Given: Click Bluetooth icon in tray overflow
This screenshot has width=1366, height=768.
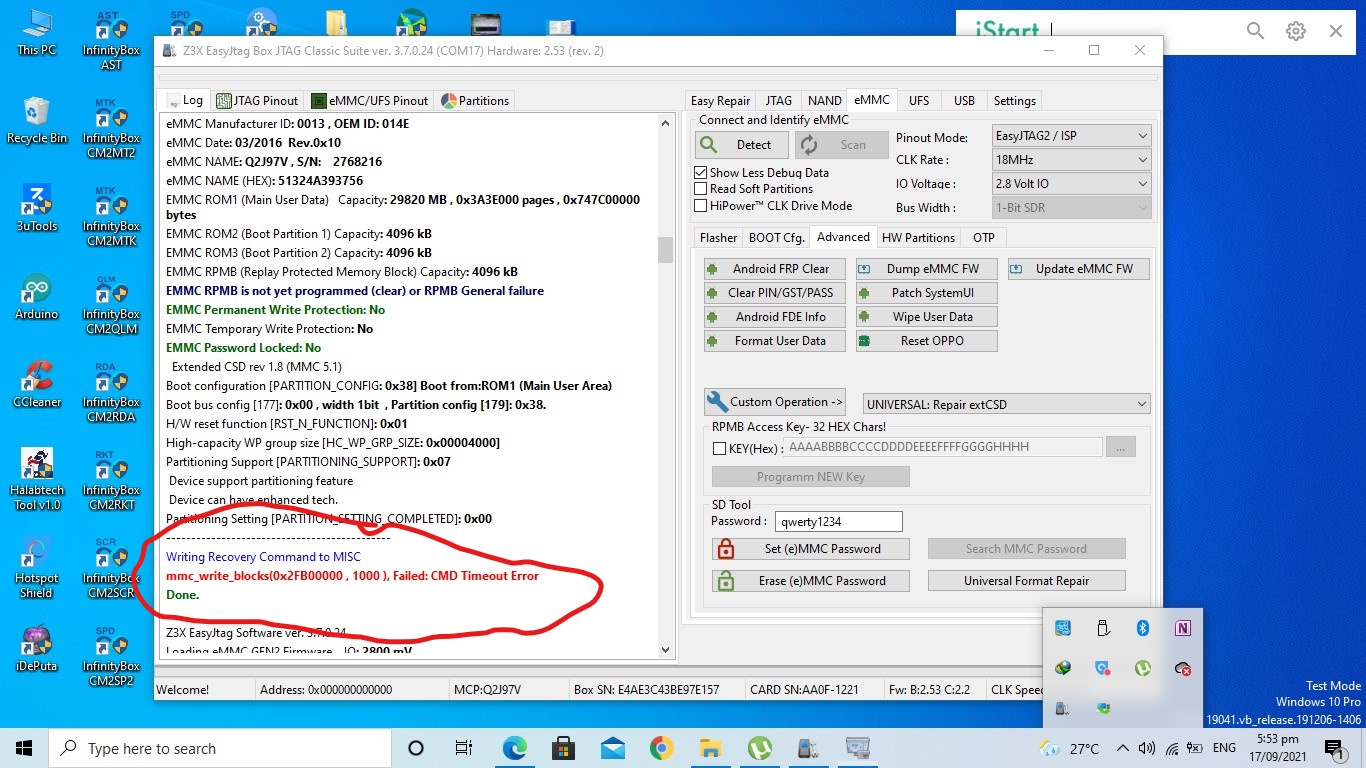Looking at the screenshot, I should point(1142,628).
